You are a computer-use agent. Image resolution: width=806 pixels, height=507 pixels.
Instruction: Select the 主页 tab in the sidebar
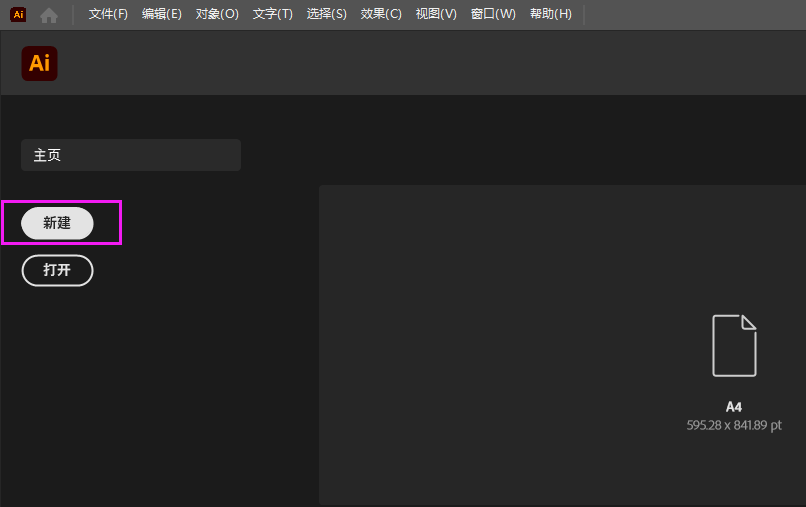pos(131,155)
